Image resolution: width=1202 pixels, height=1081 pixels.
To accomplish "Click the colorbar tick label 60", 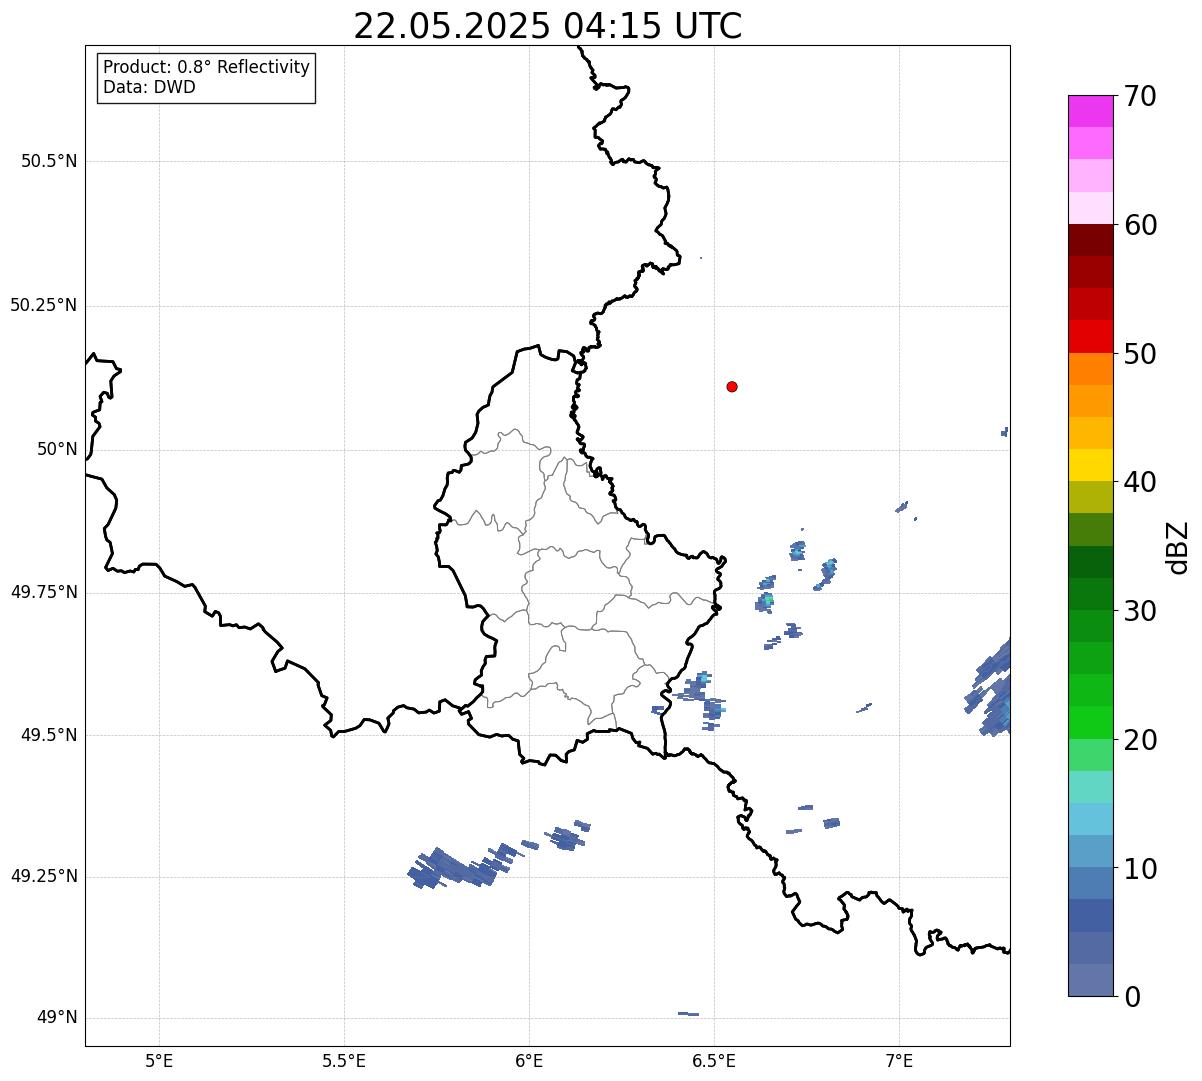I will point(1140,225).
